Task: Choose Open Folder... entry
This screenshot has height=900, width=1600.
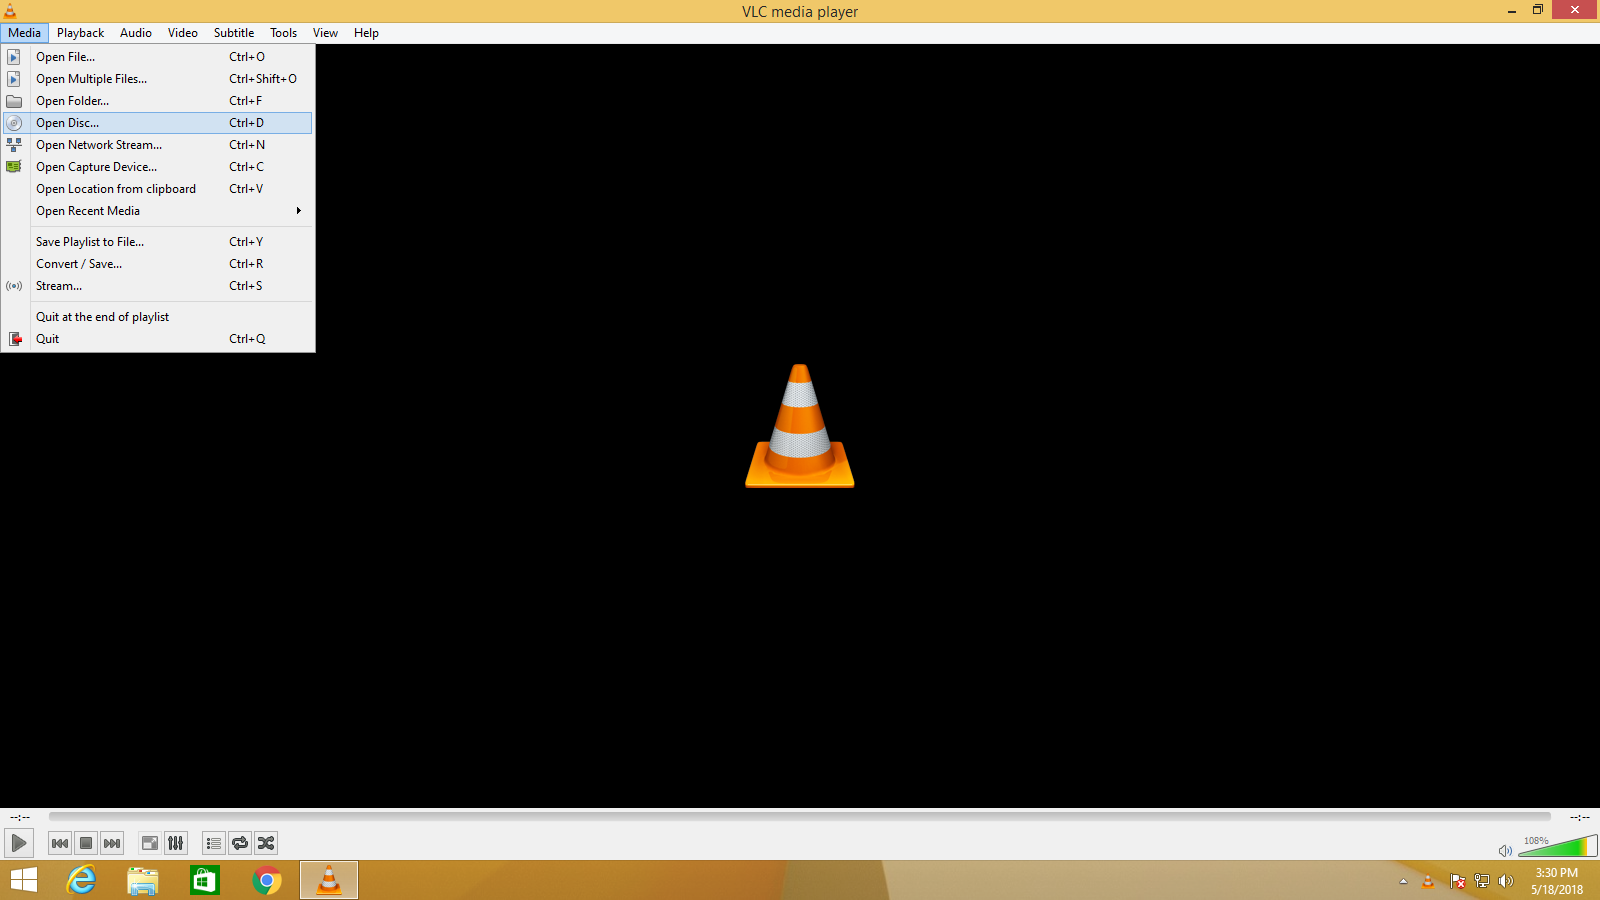Action: point(158,101)
